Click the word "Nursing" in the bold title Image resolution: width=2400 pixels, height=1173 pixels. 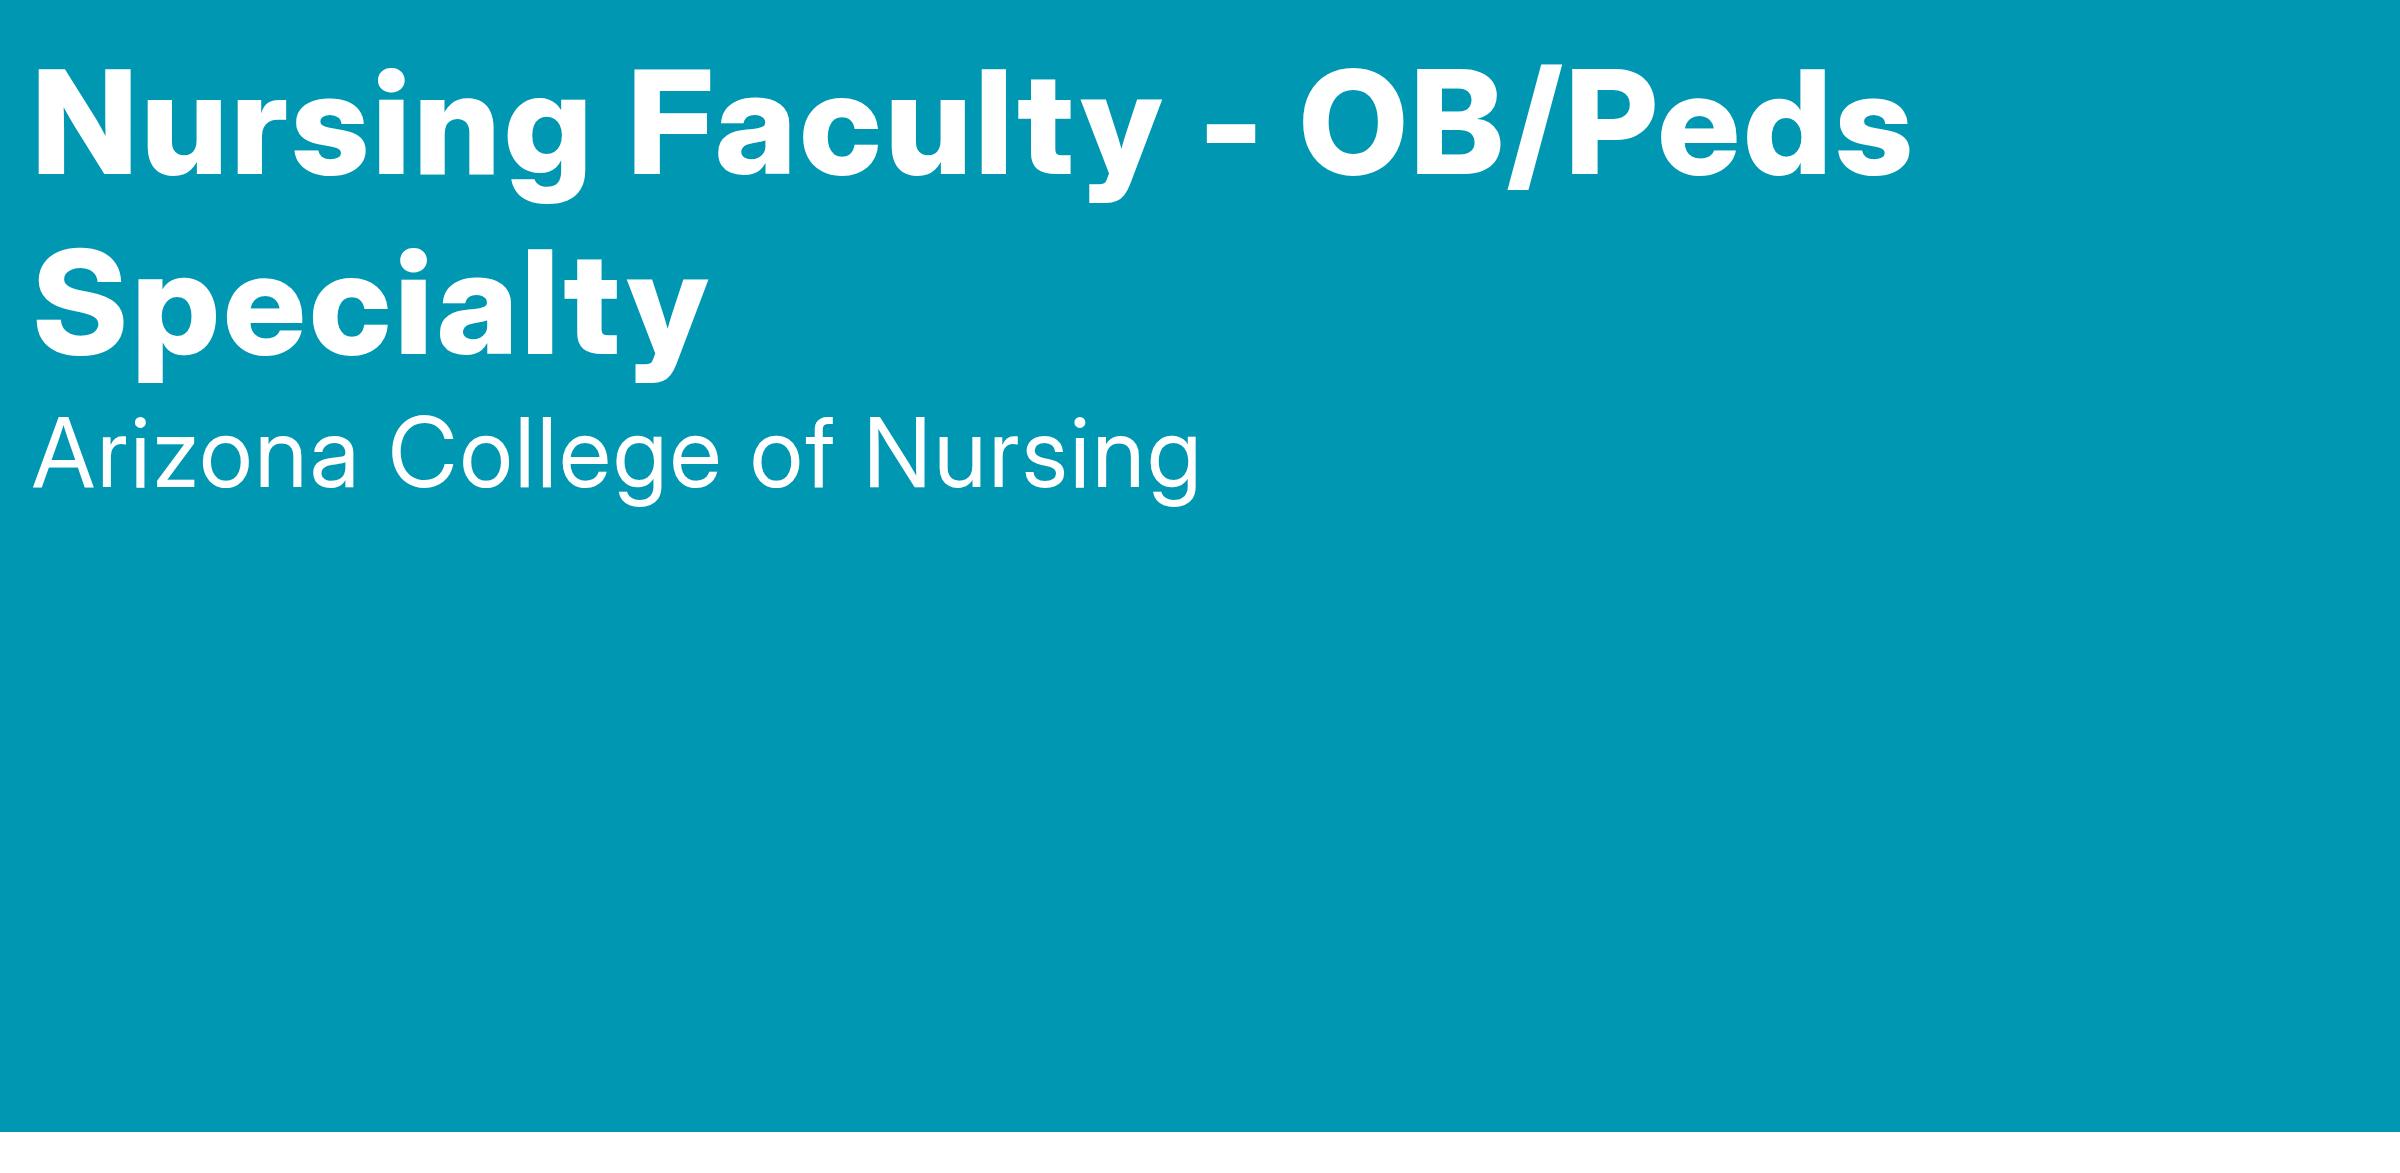click(x=310, y=125)
